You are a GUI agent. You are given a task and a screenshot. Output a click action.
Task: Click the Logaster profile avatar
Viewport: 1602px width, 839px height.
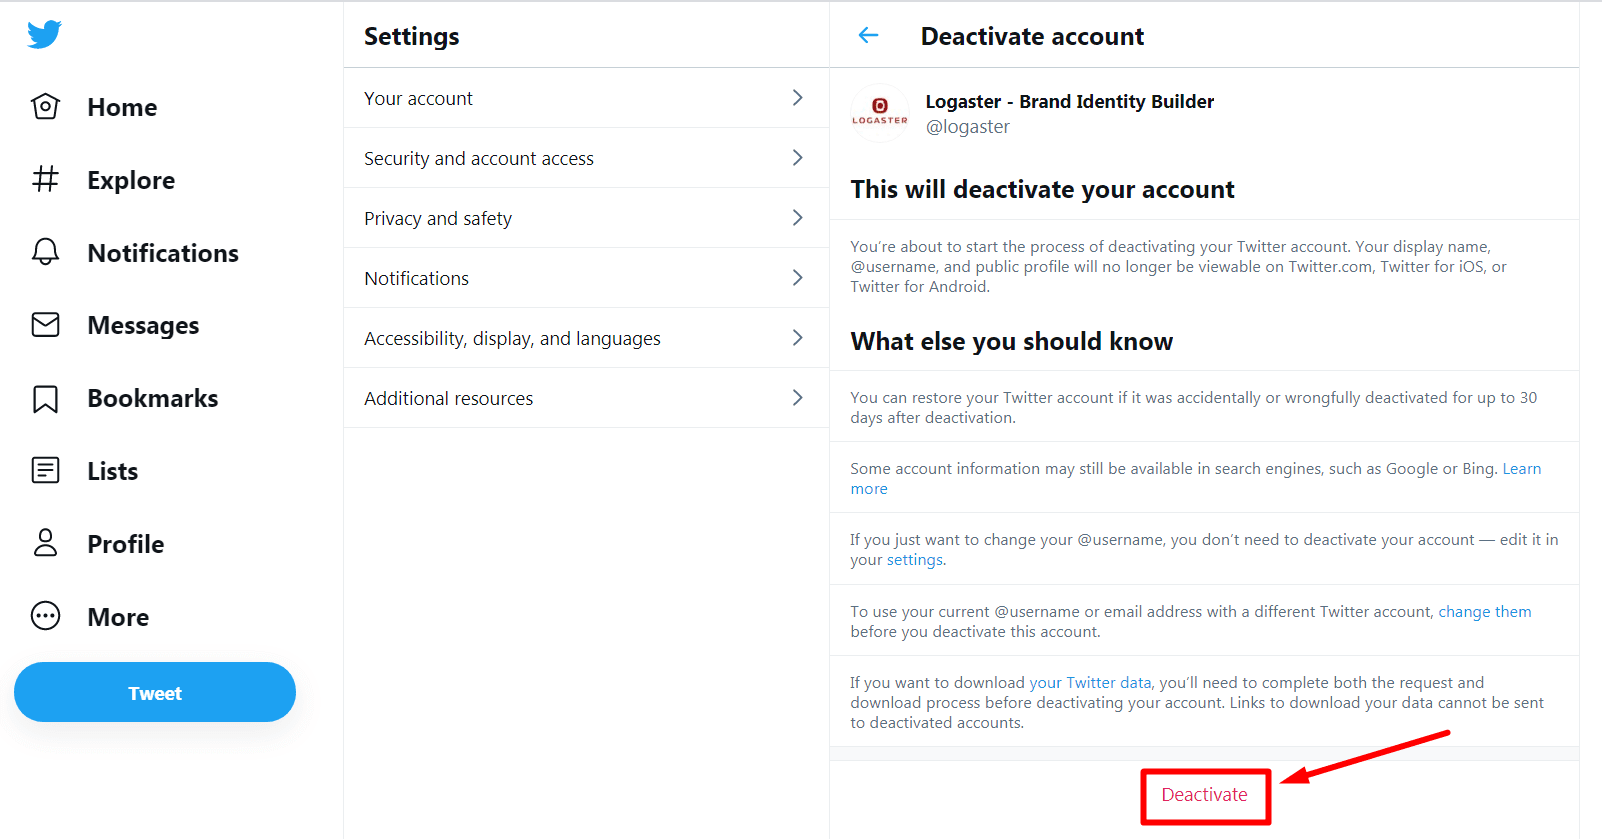(880, 113)
